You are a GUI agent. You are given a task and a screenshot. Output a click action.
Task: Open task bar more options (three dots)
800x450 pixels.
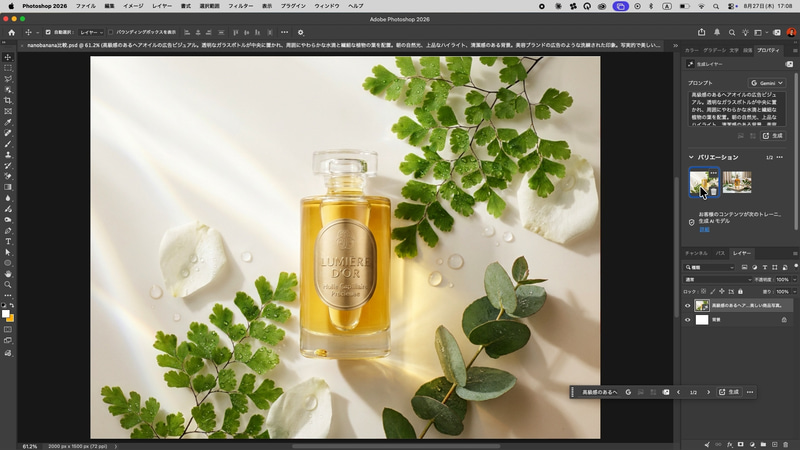pyautogui.click(x=749, y=392)
